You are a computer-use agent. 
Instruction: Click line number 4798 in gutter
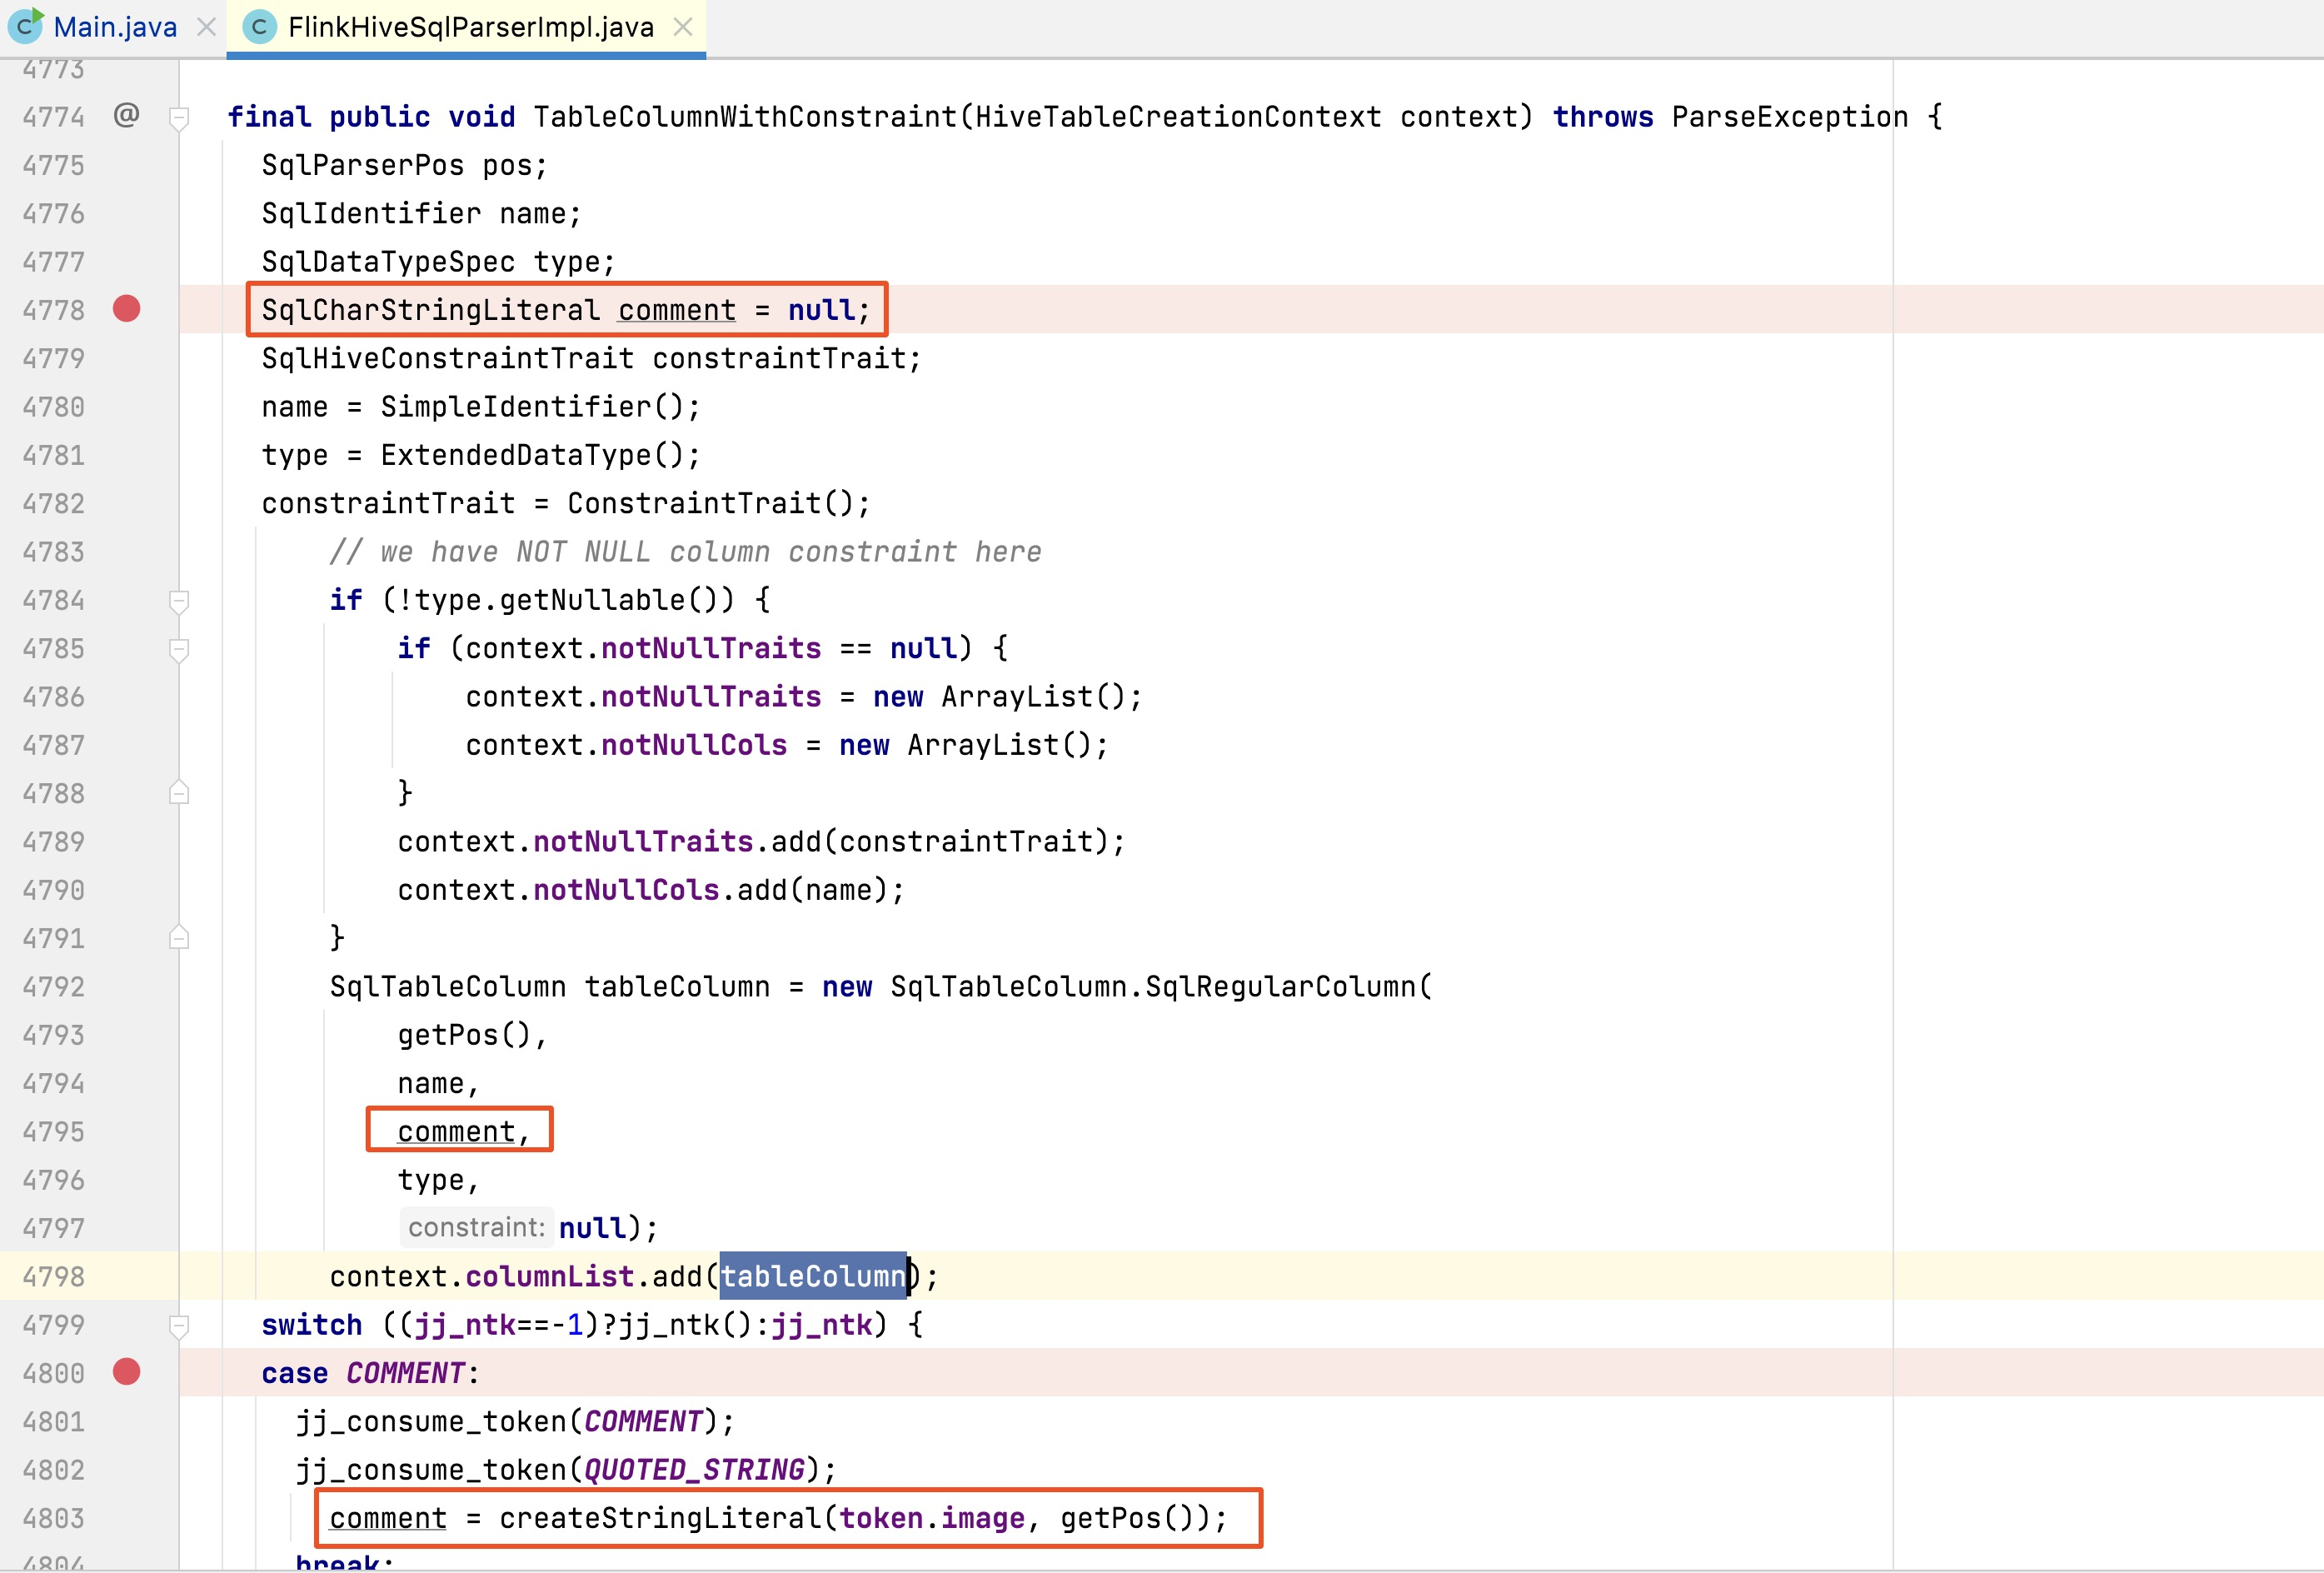(54, 1277)
